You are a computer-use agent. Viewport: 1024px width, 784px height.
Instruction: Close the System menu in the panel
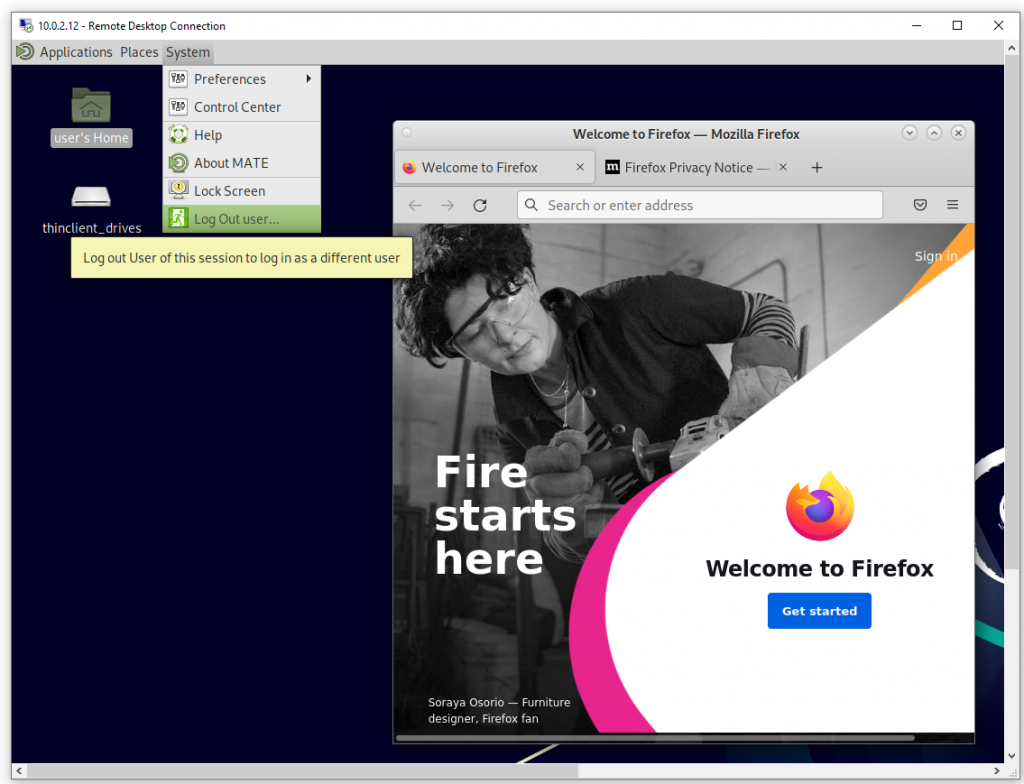click(x=188, y=52)
